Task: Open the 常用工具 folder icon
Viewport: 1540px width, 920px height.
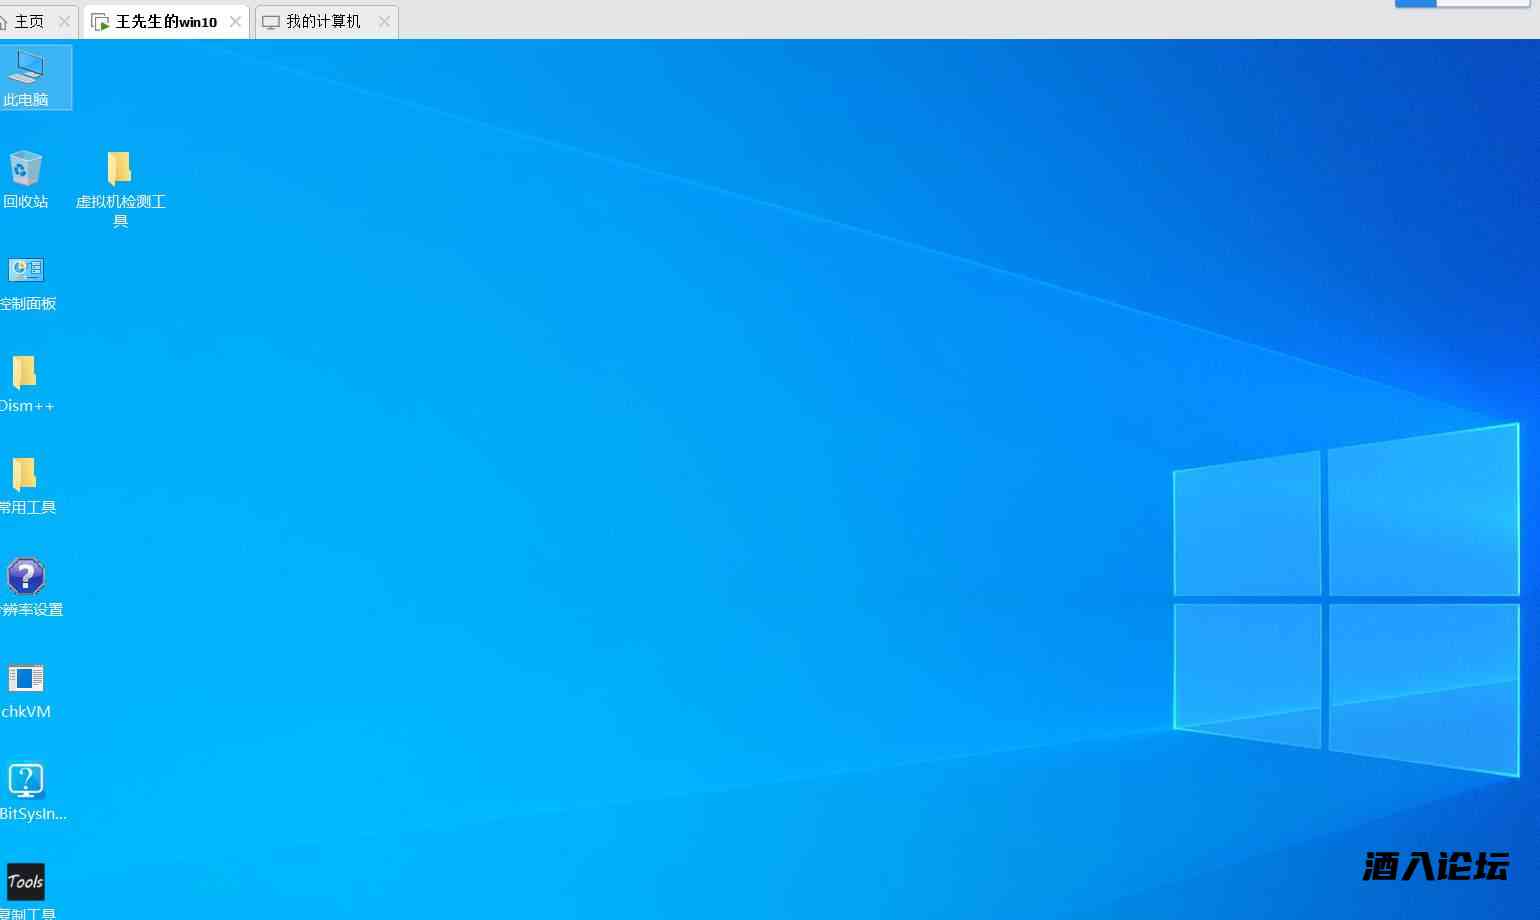Action: point(25,474)
